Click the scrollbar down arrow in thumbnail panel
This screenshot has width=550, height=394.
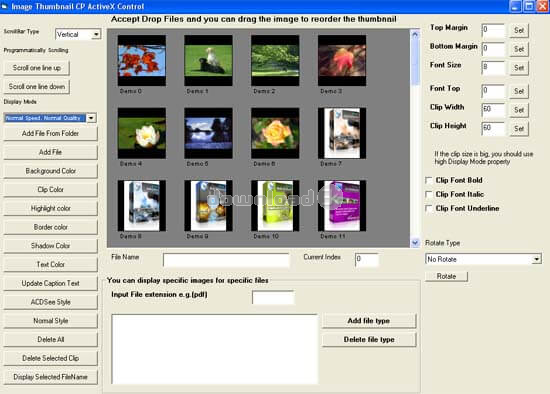tap(415, 242)
